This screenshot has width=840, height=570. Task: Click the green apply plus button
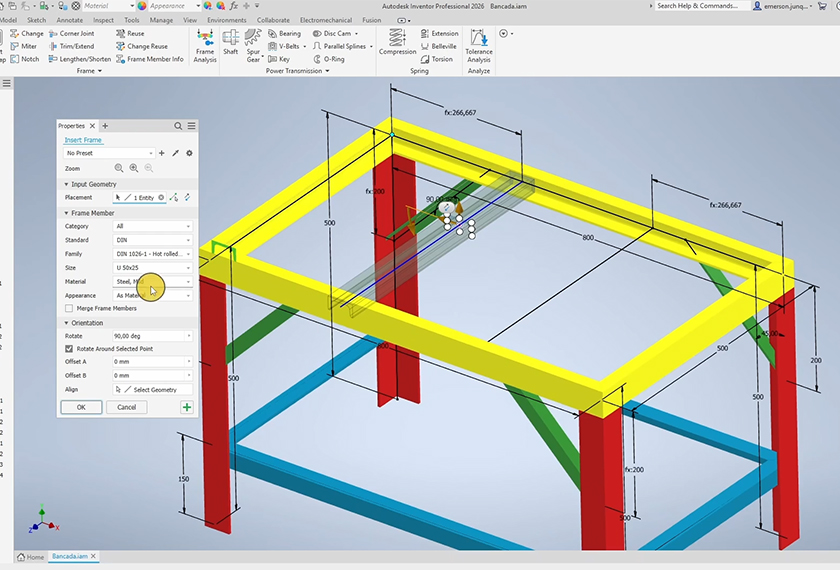[x=187, y=407]
